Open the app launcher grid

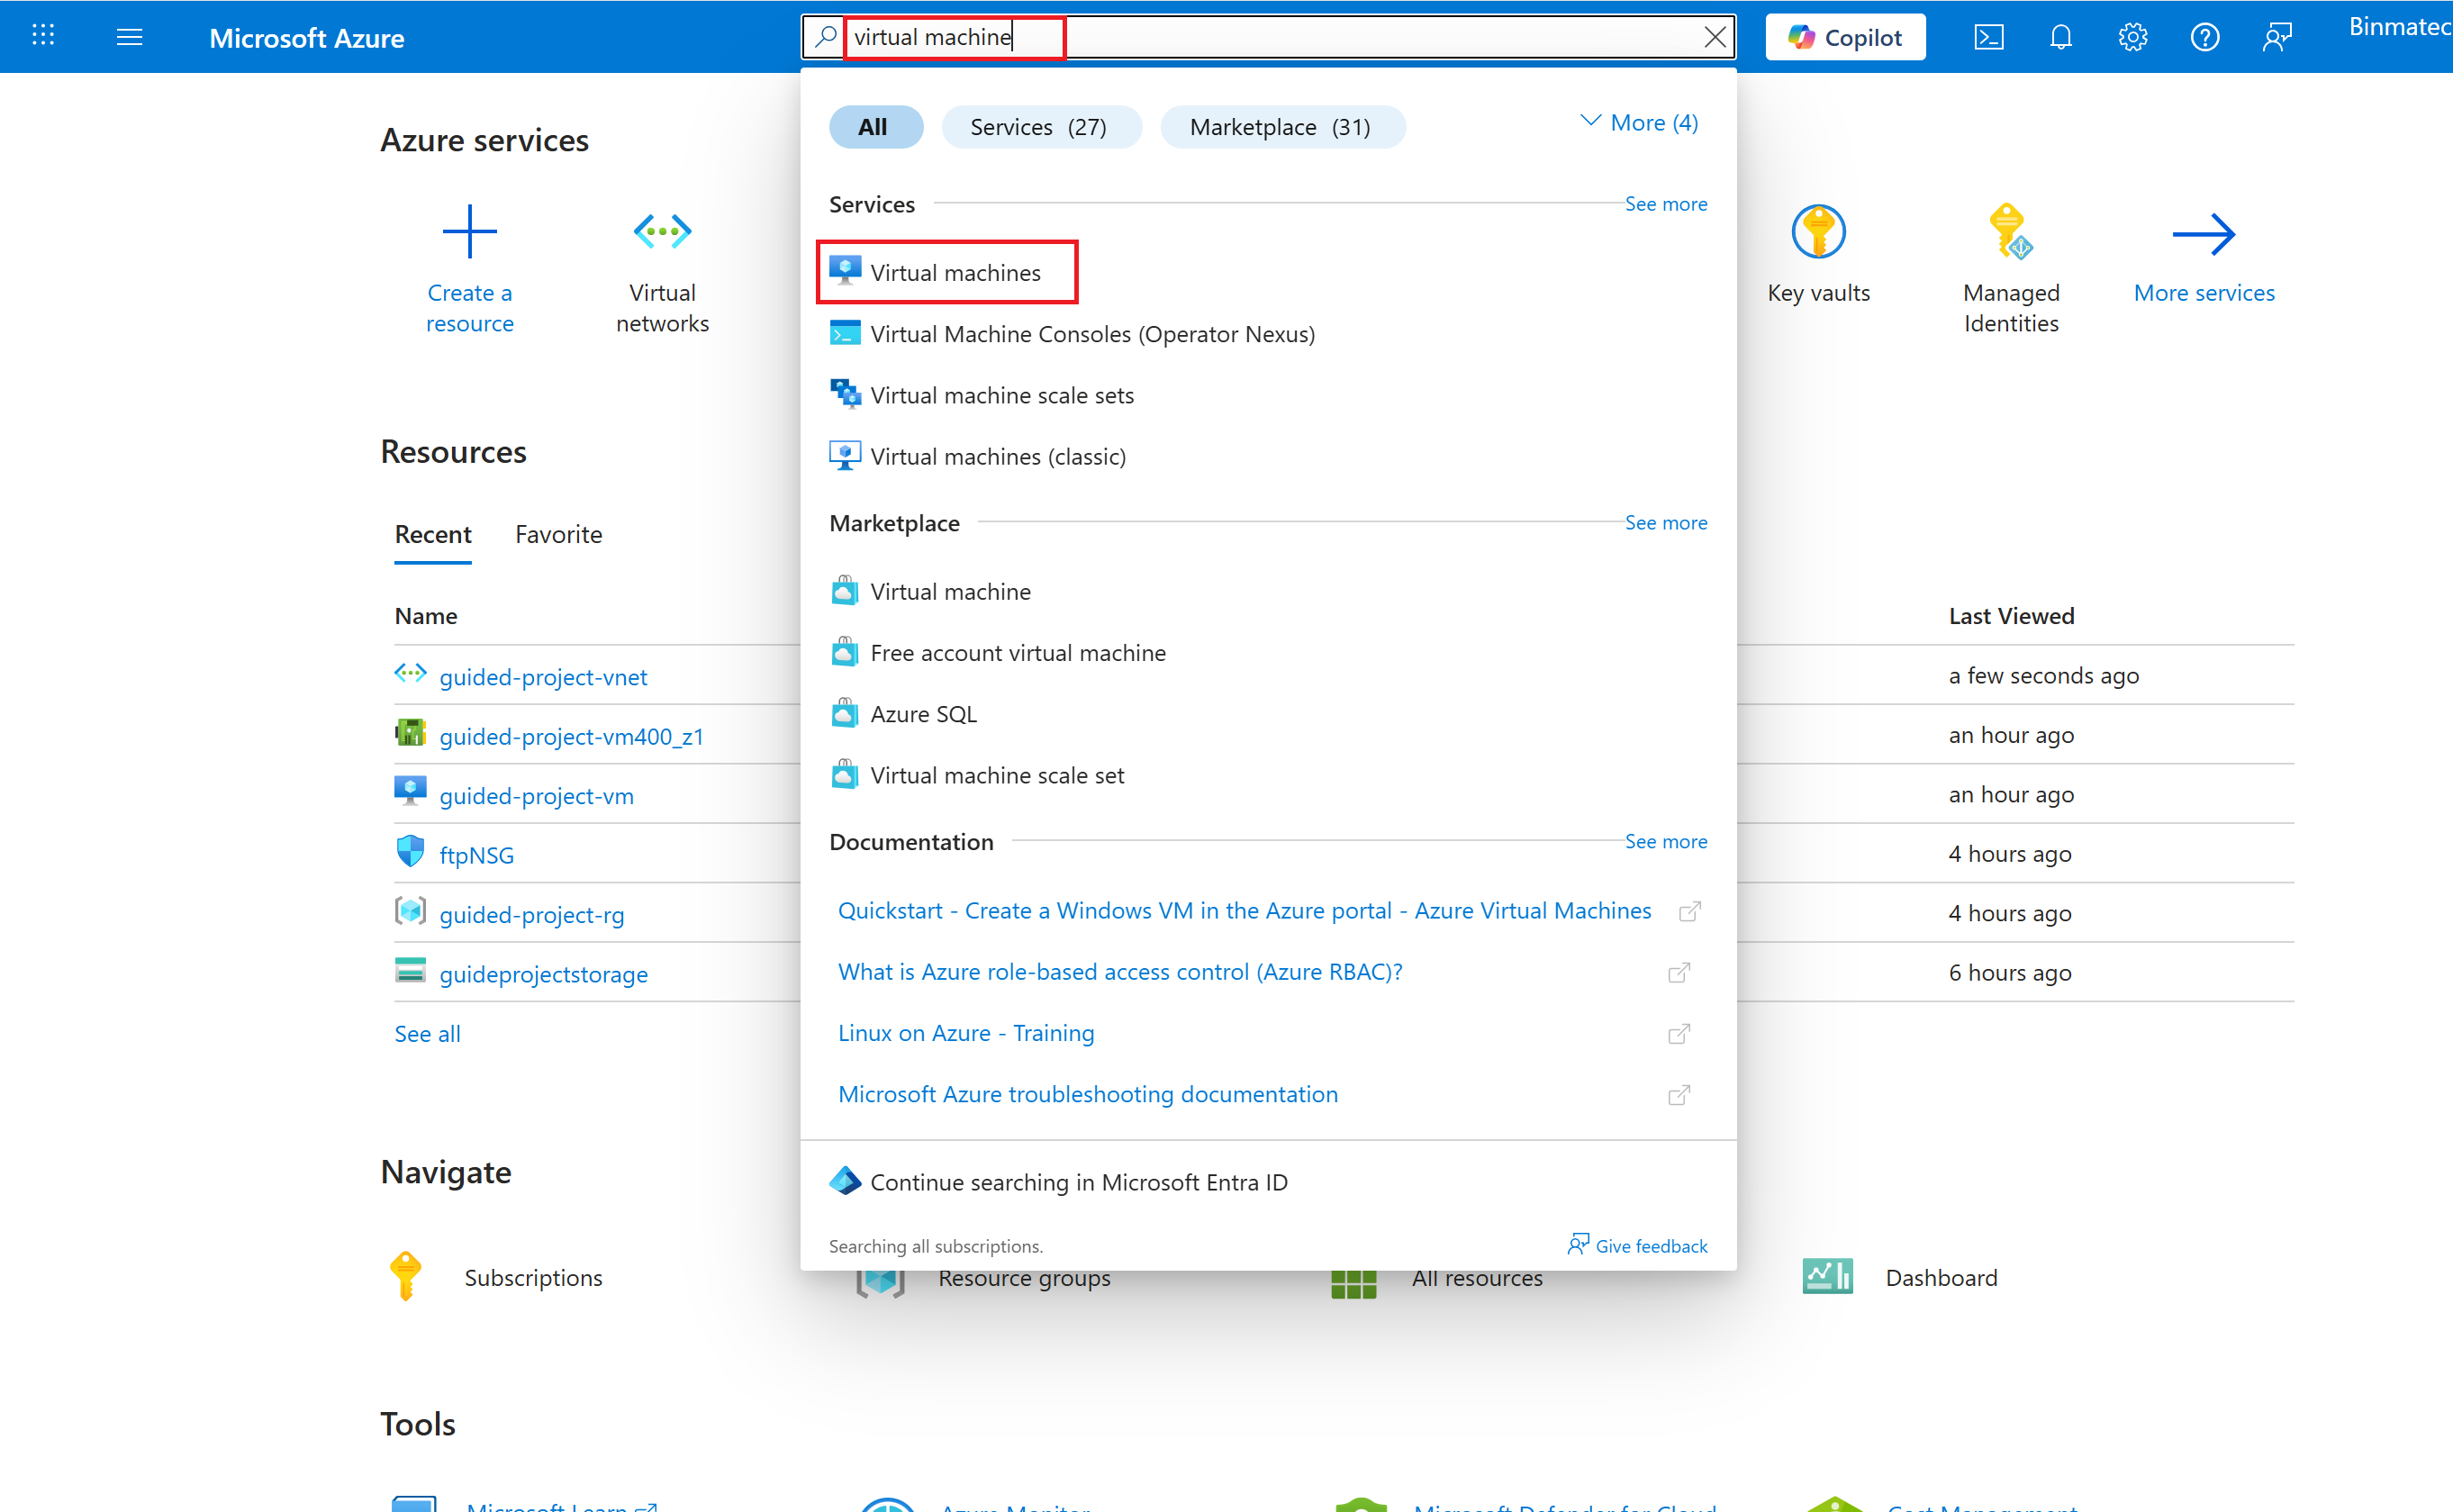[43, 35]
